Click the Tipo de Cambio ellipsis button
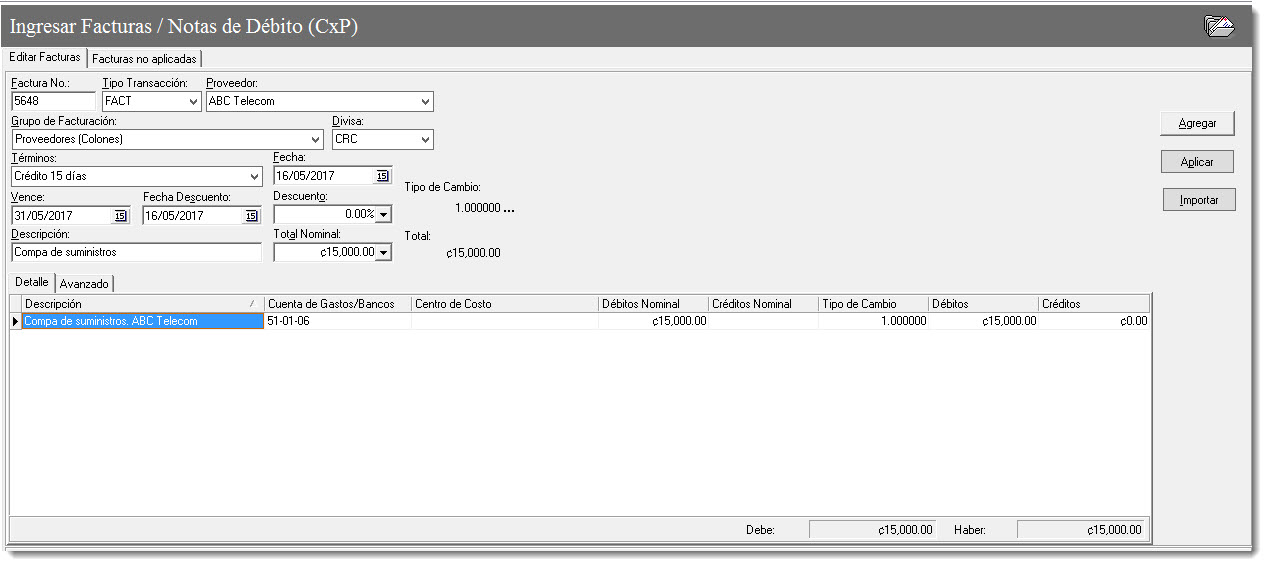1267x566 pixels. click(508, 209)
